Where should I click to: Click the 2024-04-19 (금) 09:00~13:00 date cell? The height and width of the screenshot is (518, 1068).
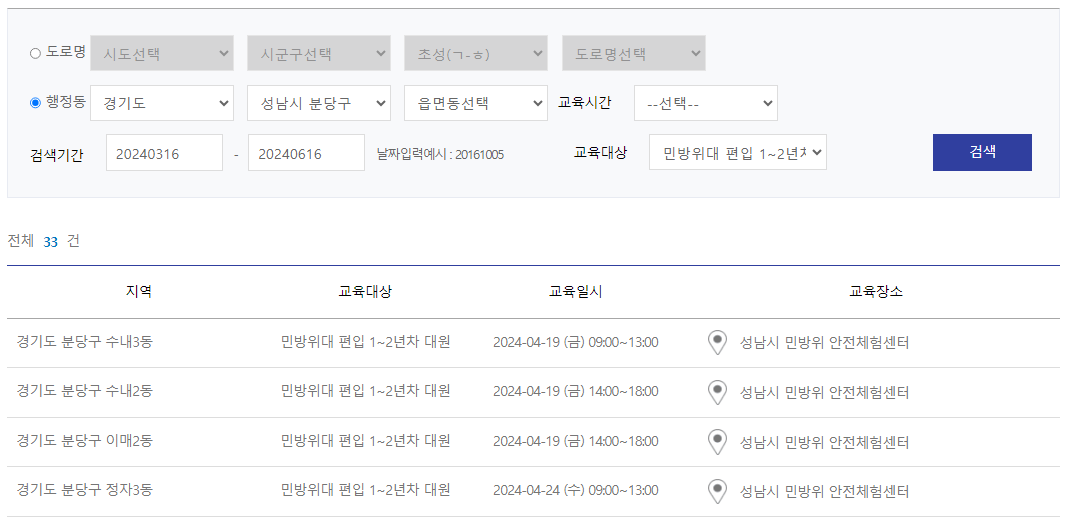pyautogui.click(x=576, y=342)
